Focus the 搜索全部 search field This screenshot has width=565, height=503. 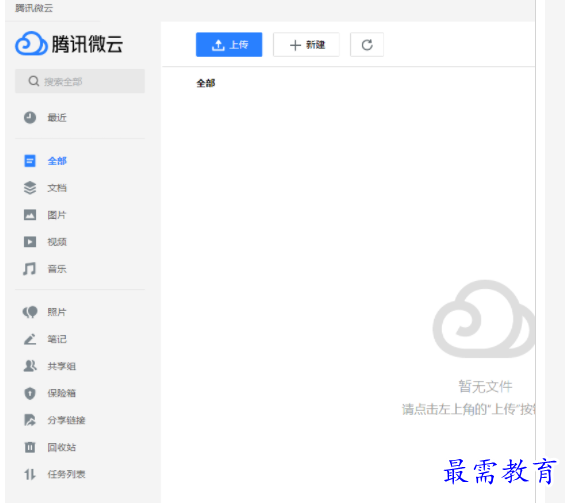click(x=80, y=81)
